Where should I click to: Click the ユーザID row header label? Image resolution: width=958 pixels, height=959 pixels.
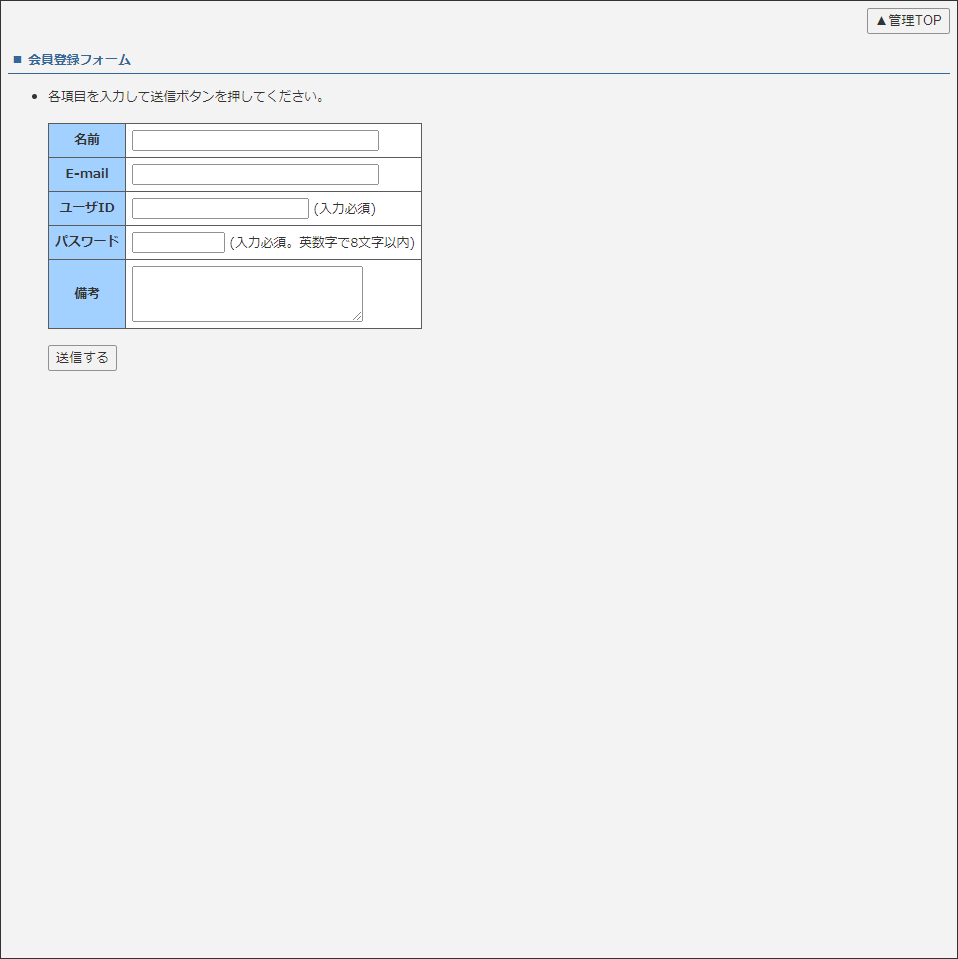[86, 207]
